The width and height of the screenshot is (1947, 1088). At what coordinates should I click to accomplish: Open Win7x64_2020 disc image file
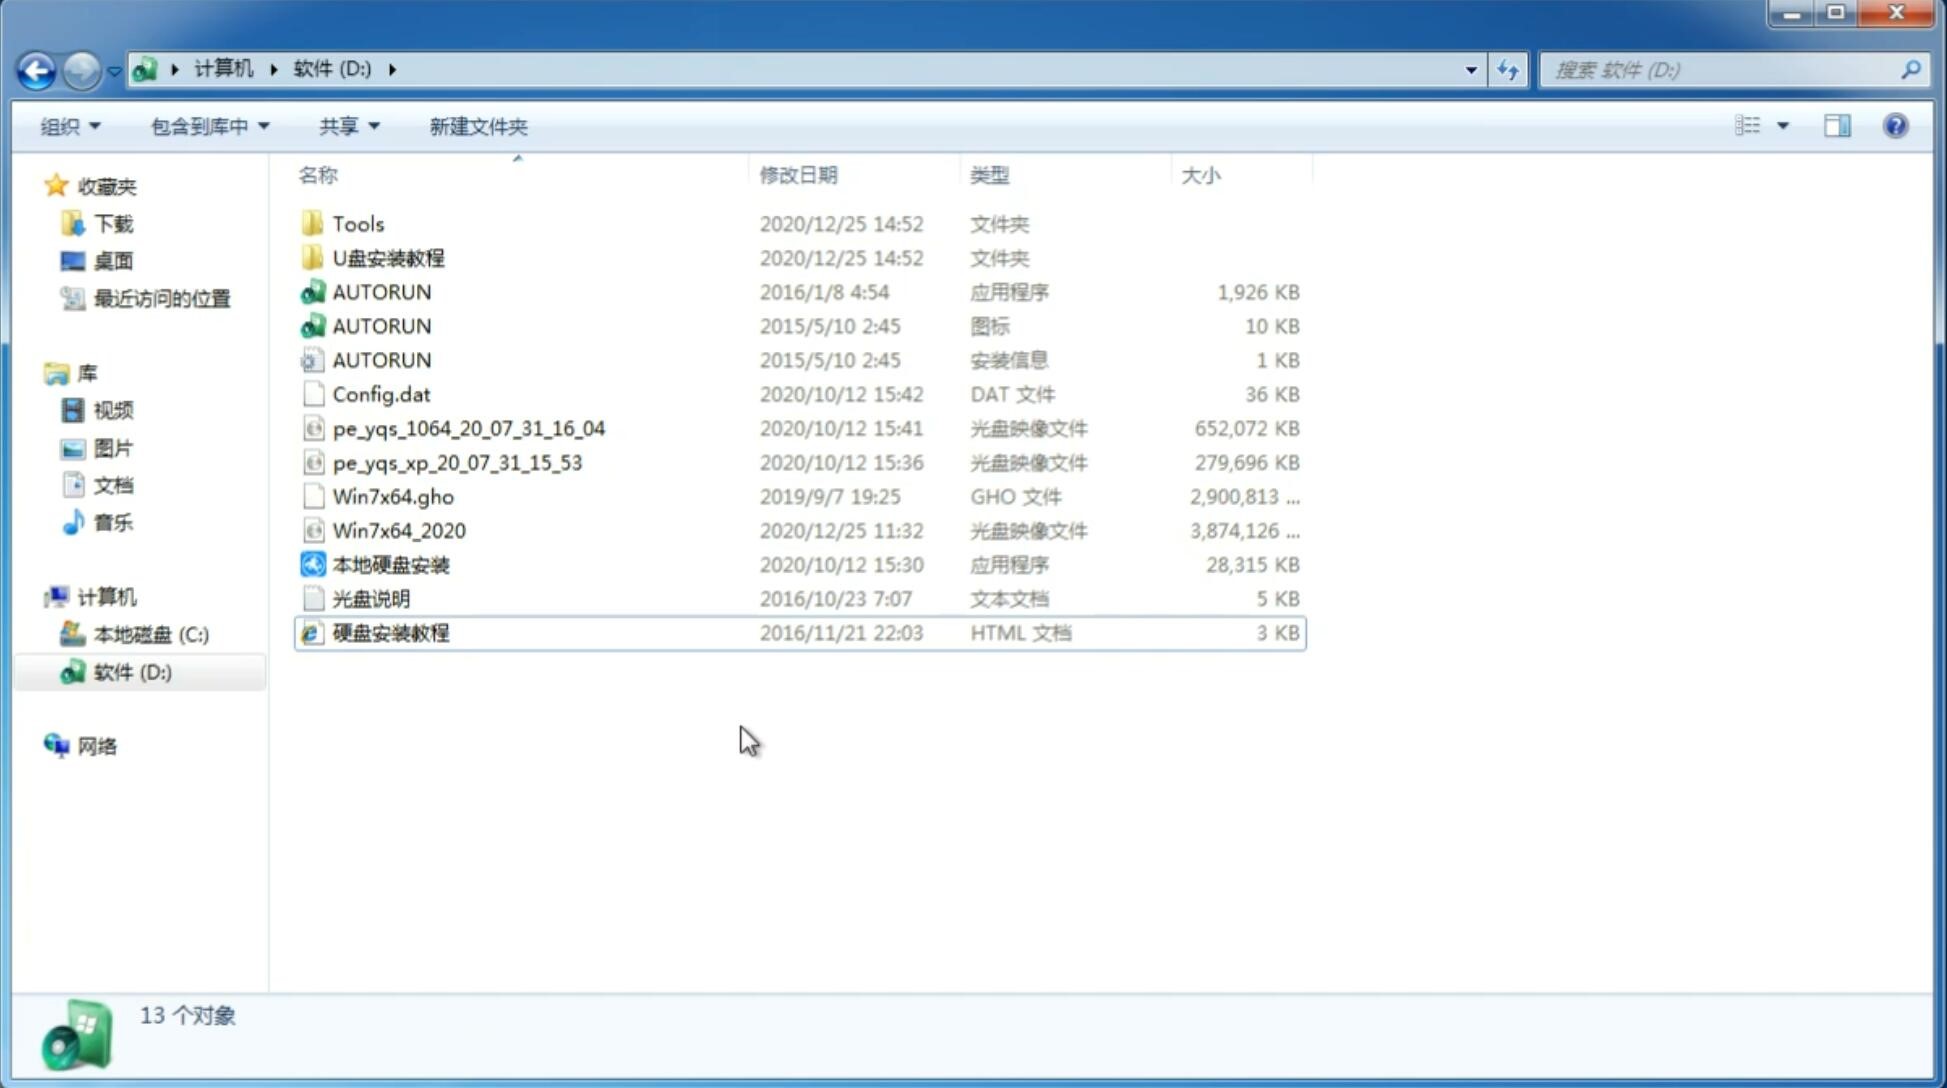397,531
